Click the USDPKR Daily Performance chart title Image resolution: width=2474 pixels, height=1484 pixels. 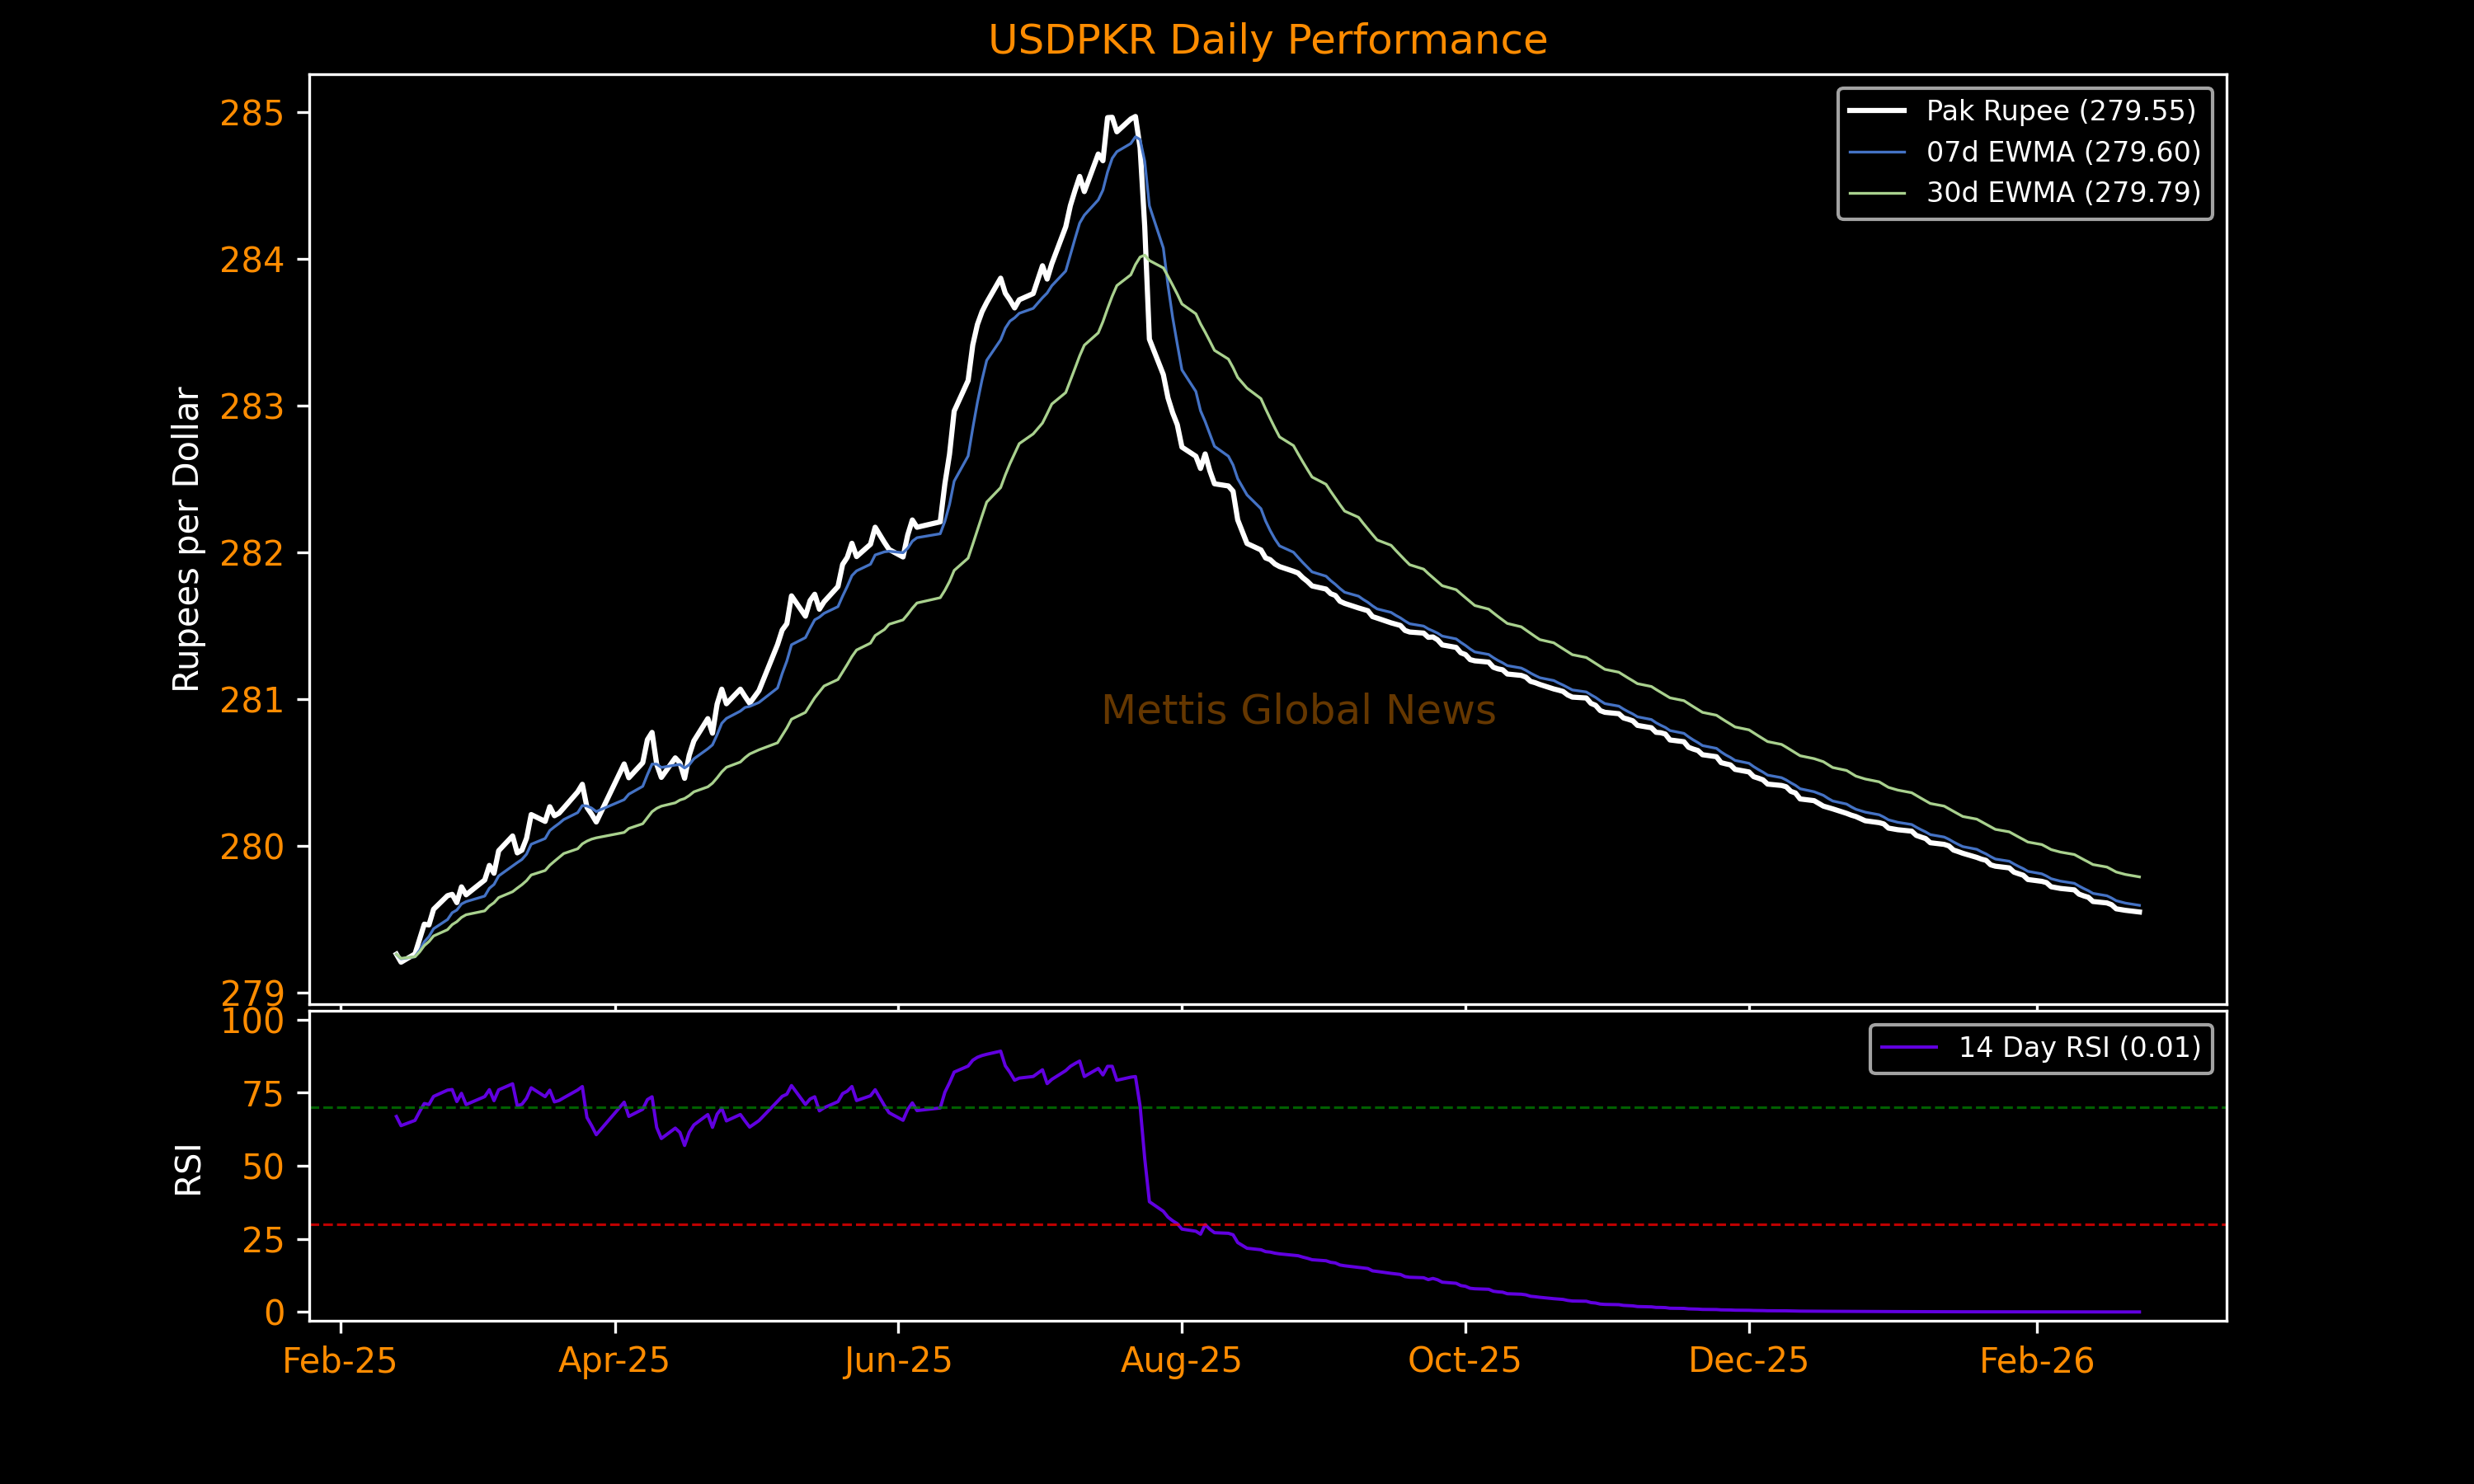click(x=1267, y=41)
